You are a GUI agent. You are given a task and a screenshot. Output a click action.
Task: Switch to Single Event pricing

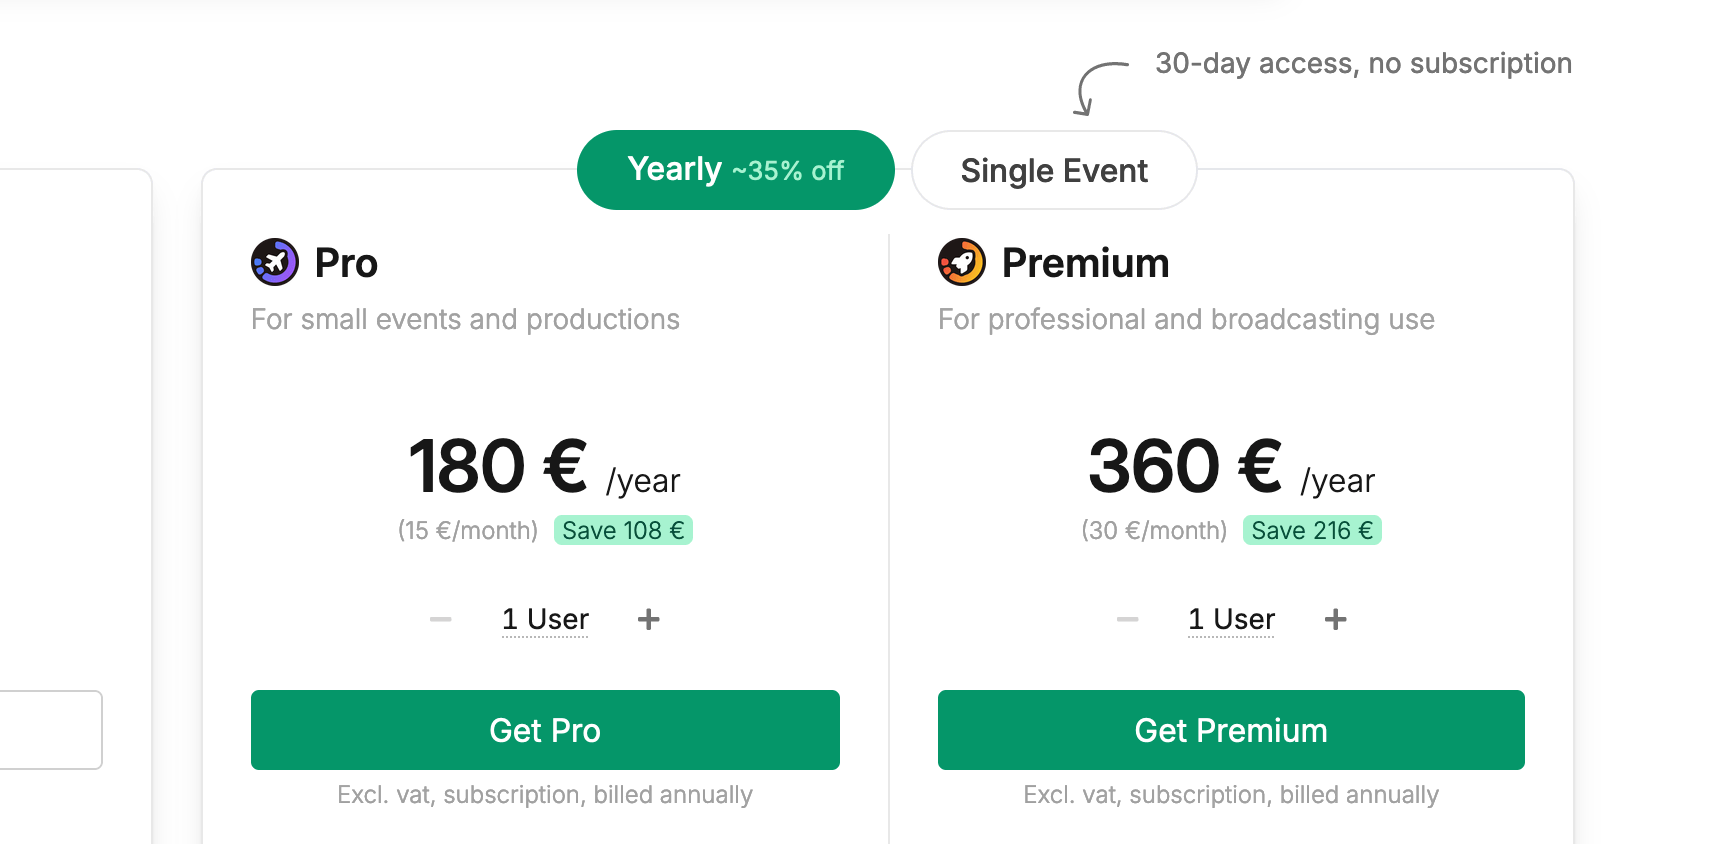1053,170
